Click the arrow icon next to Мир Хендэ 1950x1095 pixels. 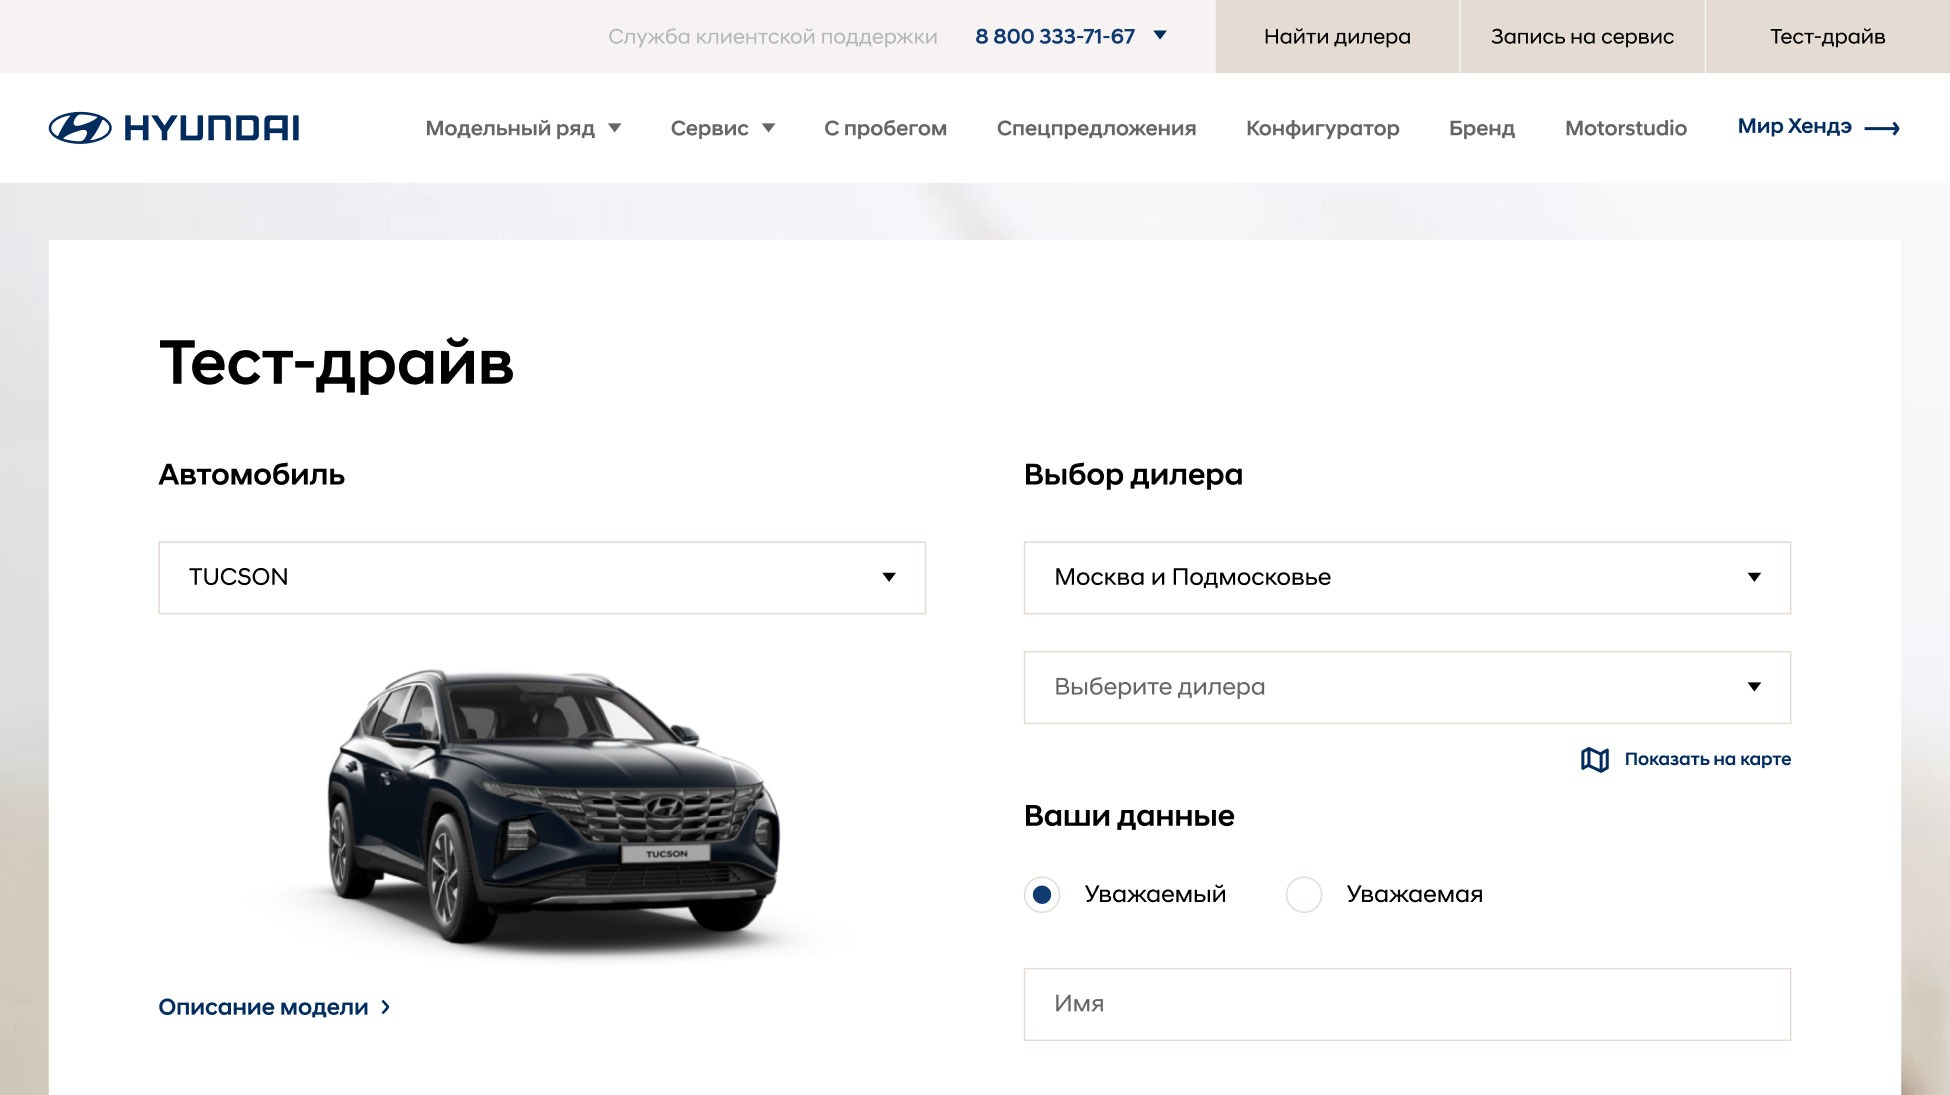coord(1882,128)
